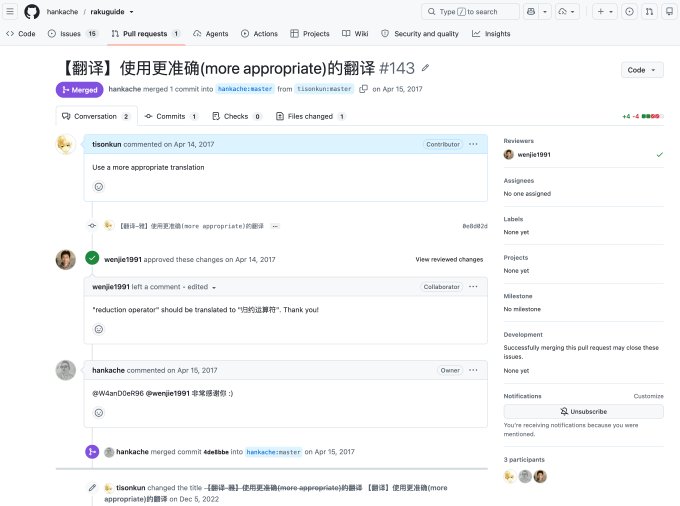680x506 pixels.
Task: Open the wenjie1991 reviewer profile link
Action: click(534, 155)
